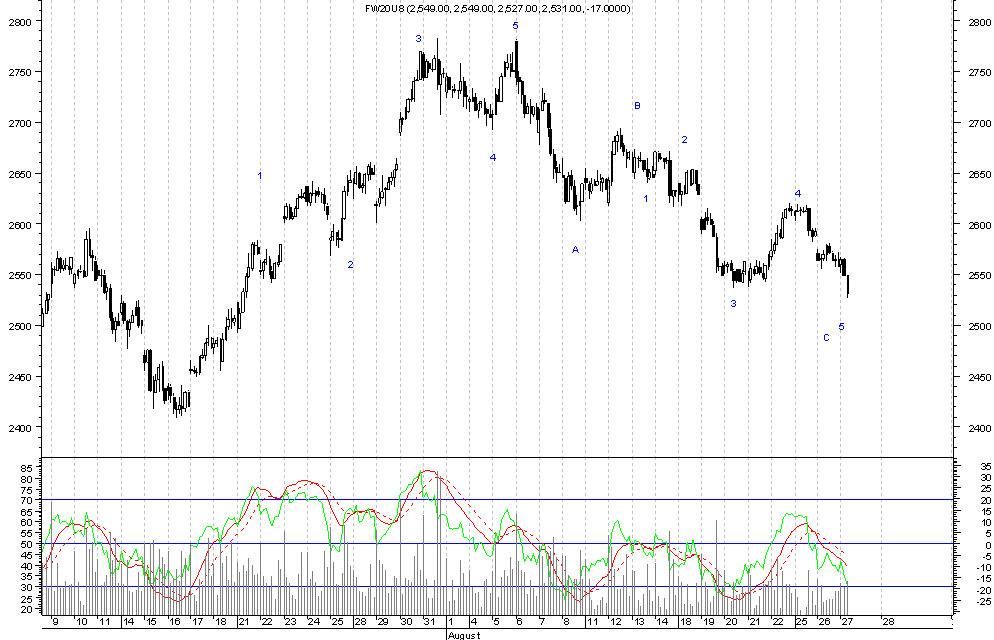Click the -5 value on right oscillator scale
This screenshot has width=994, height=640.
(985, 557)
